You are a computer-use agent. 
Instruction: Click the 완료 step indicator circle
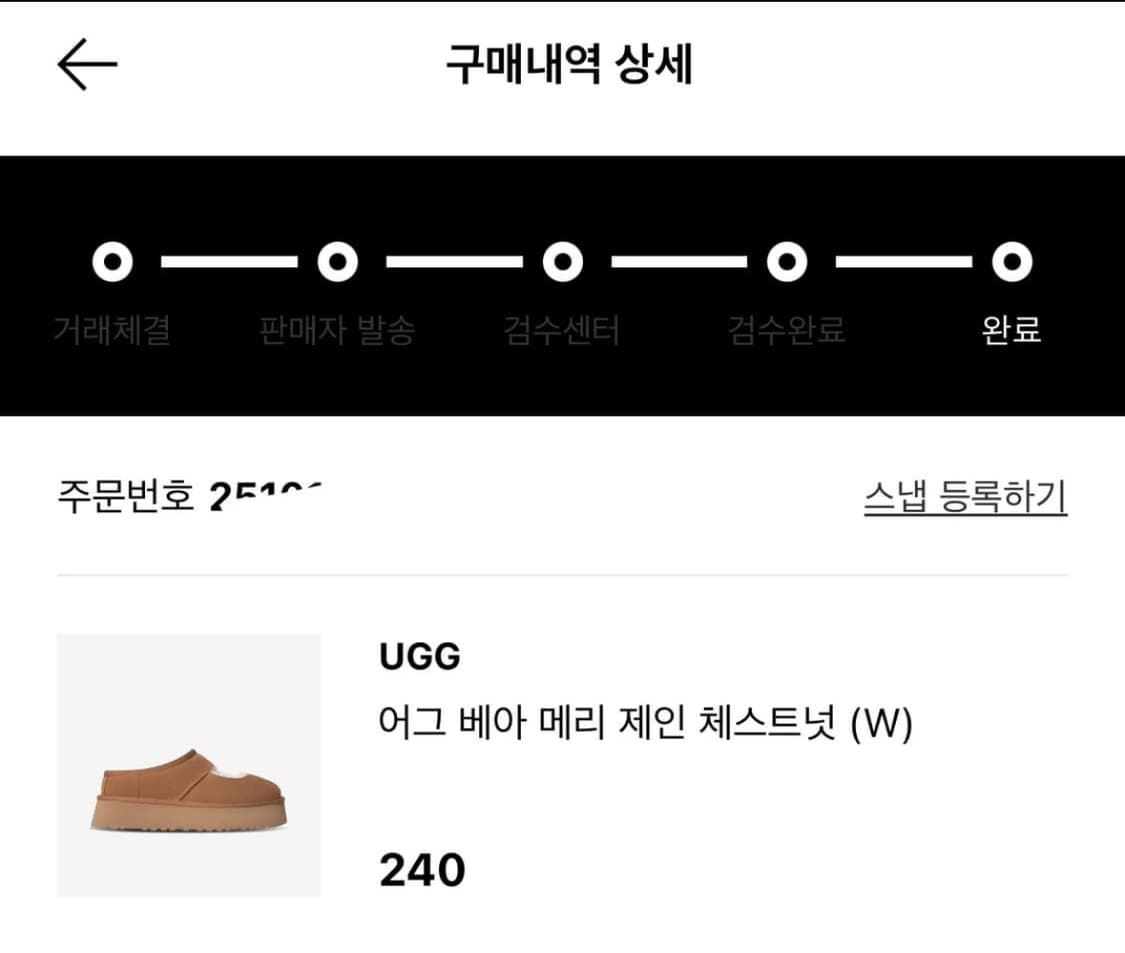pos(1012,262)
